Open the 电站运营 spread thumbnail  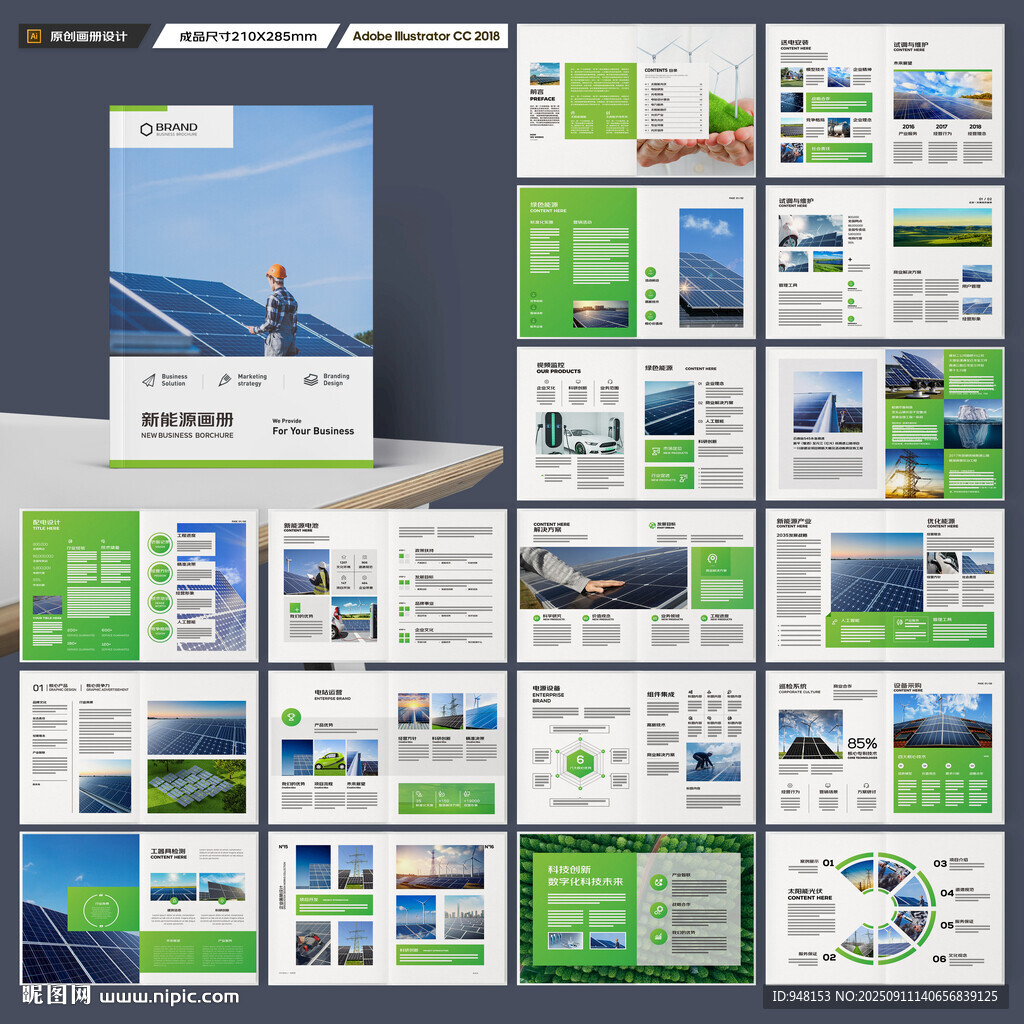(387, 747)
